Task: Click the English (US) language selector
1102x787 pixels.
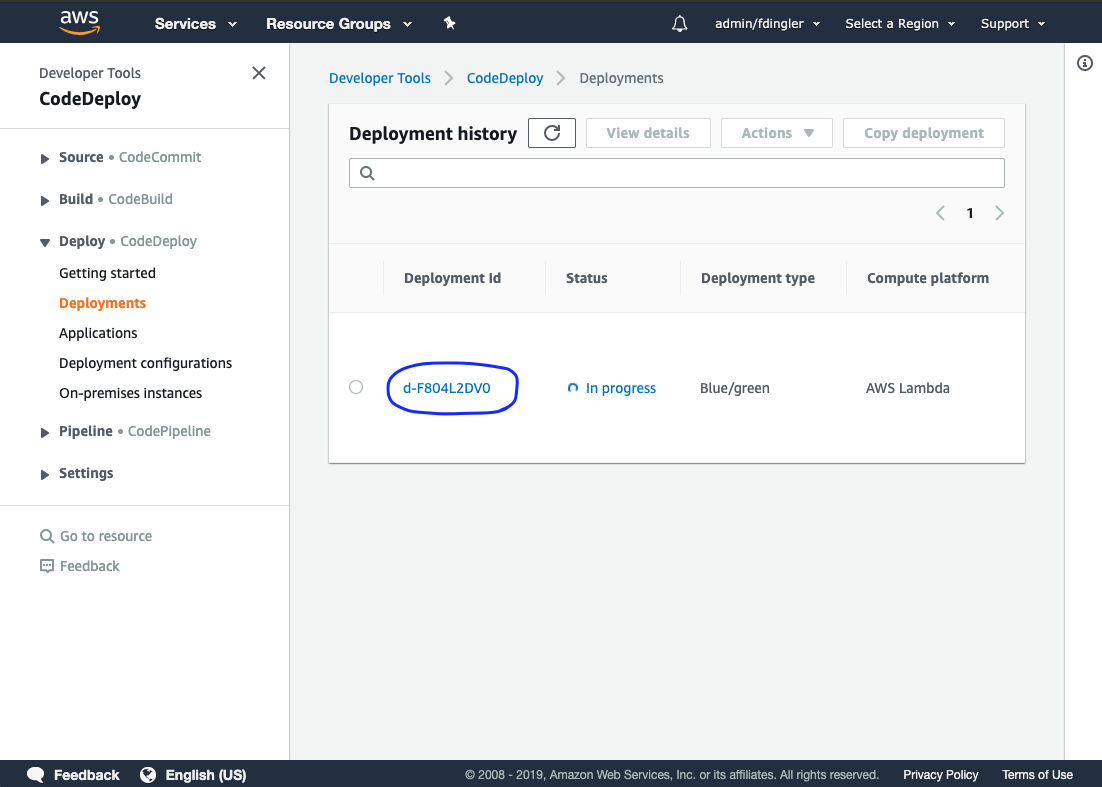Action: [205, 774]
